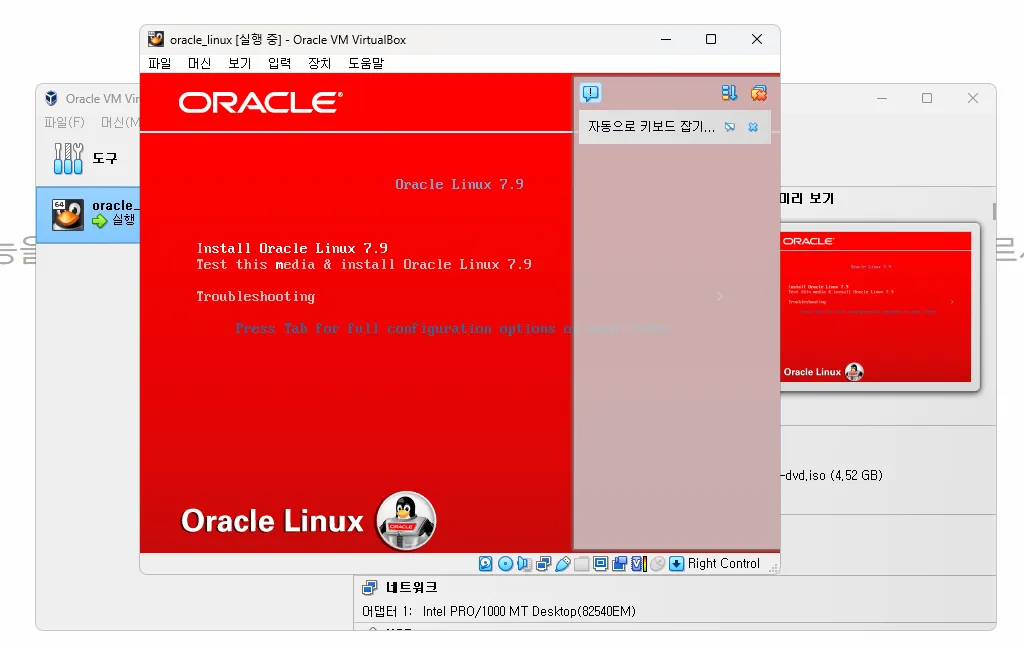This screenshot has width=1024, height=648.
Task: Click the VM window resize grip at corner
Action: click(x=773, y=568)
